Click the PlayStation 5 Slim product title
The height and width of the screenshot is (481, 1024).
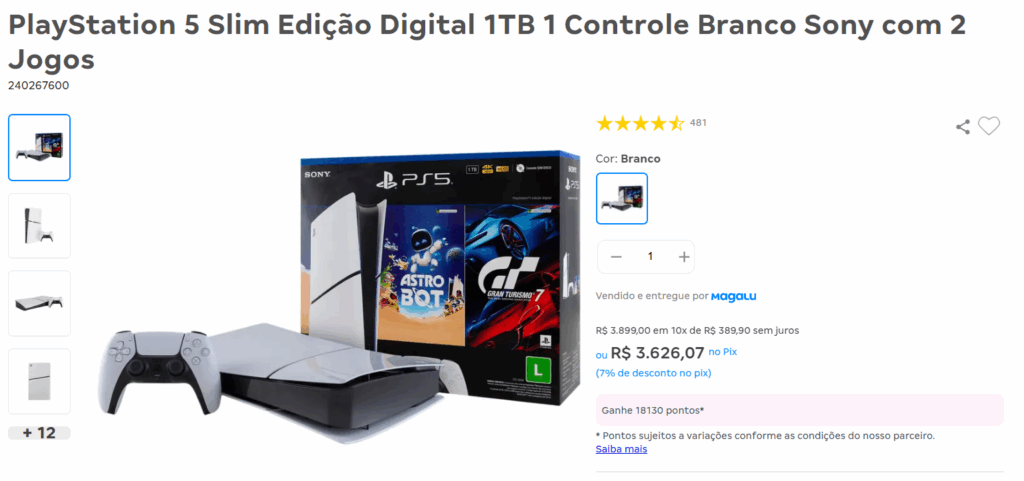point(487,42)
